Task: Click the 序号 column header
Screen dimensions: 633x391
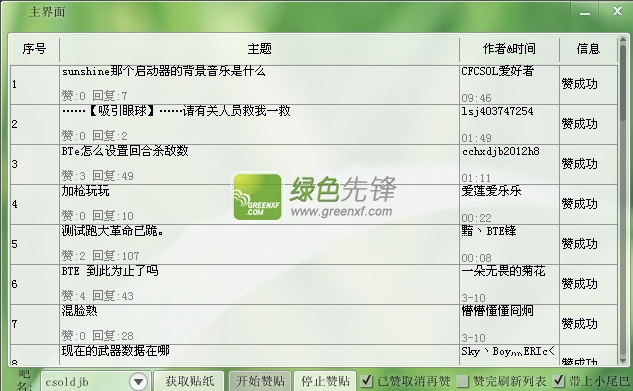Action: pyautogui.click(x=34, y=49)
